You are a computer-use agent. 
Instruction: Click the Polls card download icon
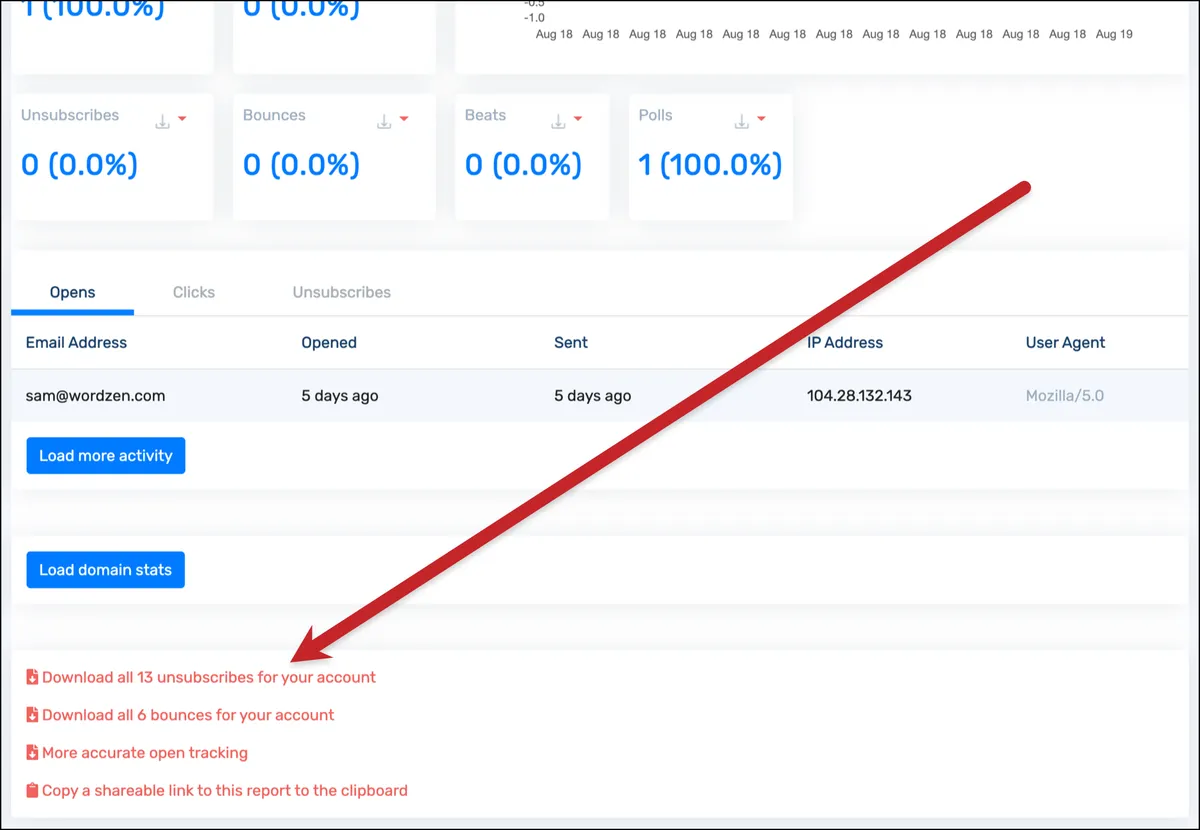pos(741,122)
